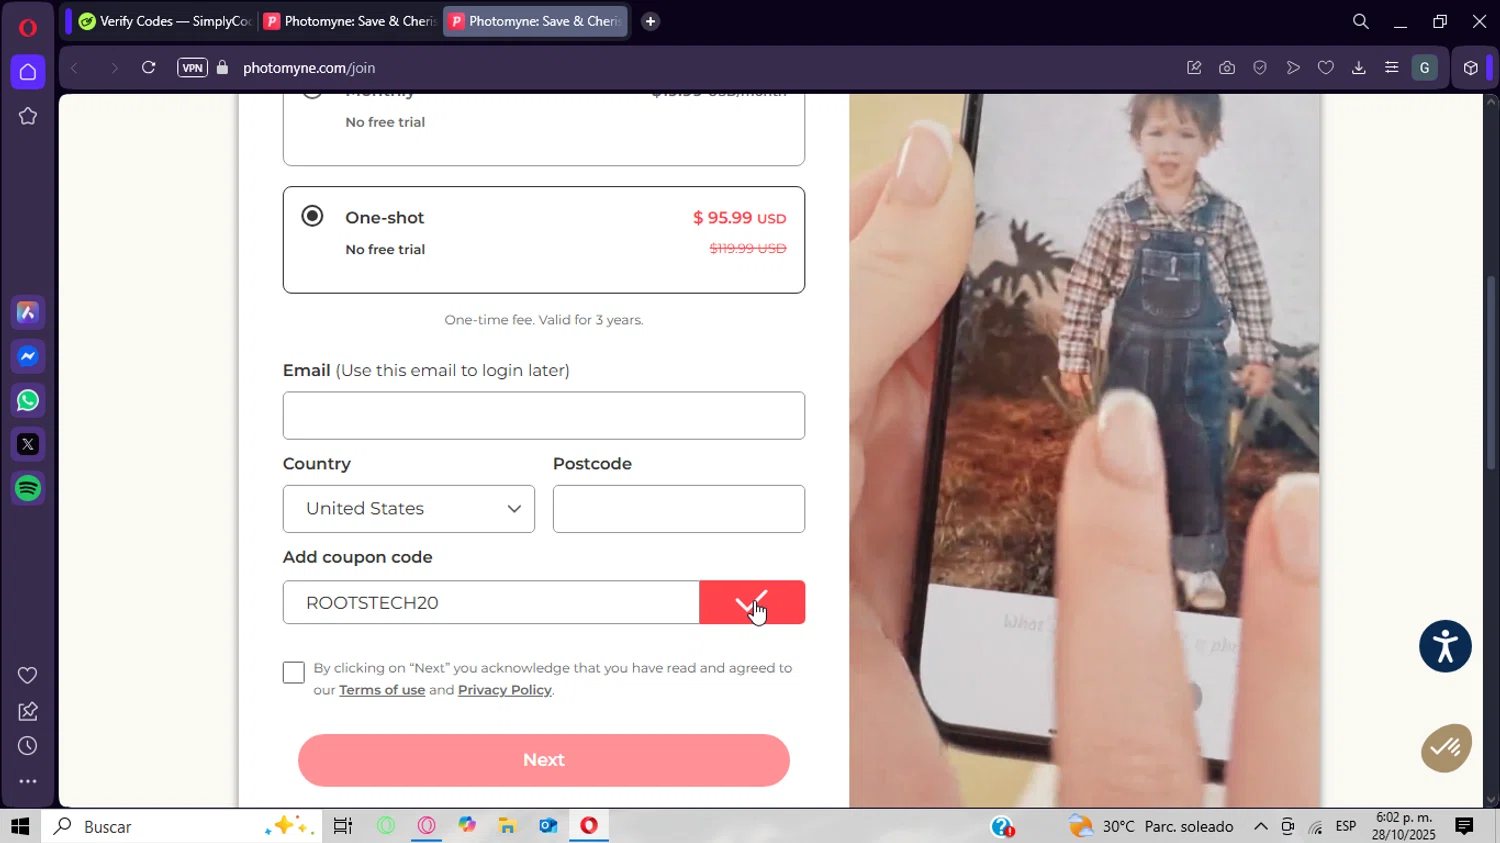The height and width of the screenshot is (843, 1500).
Task: Click the site lock security icon
Action: (222, 68)
